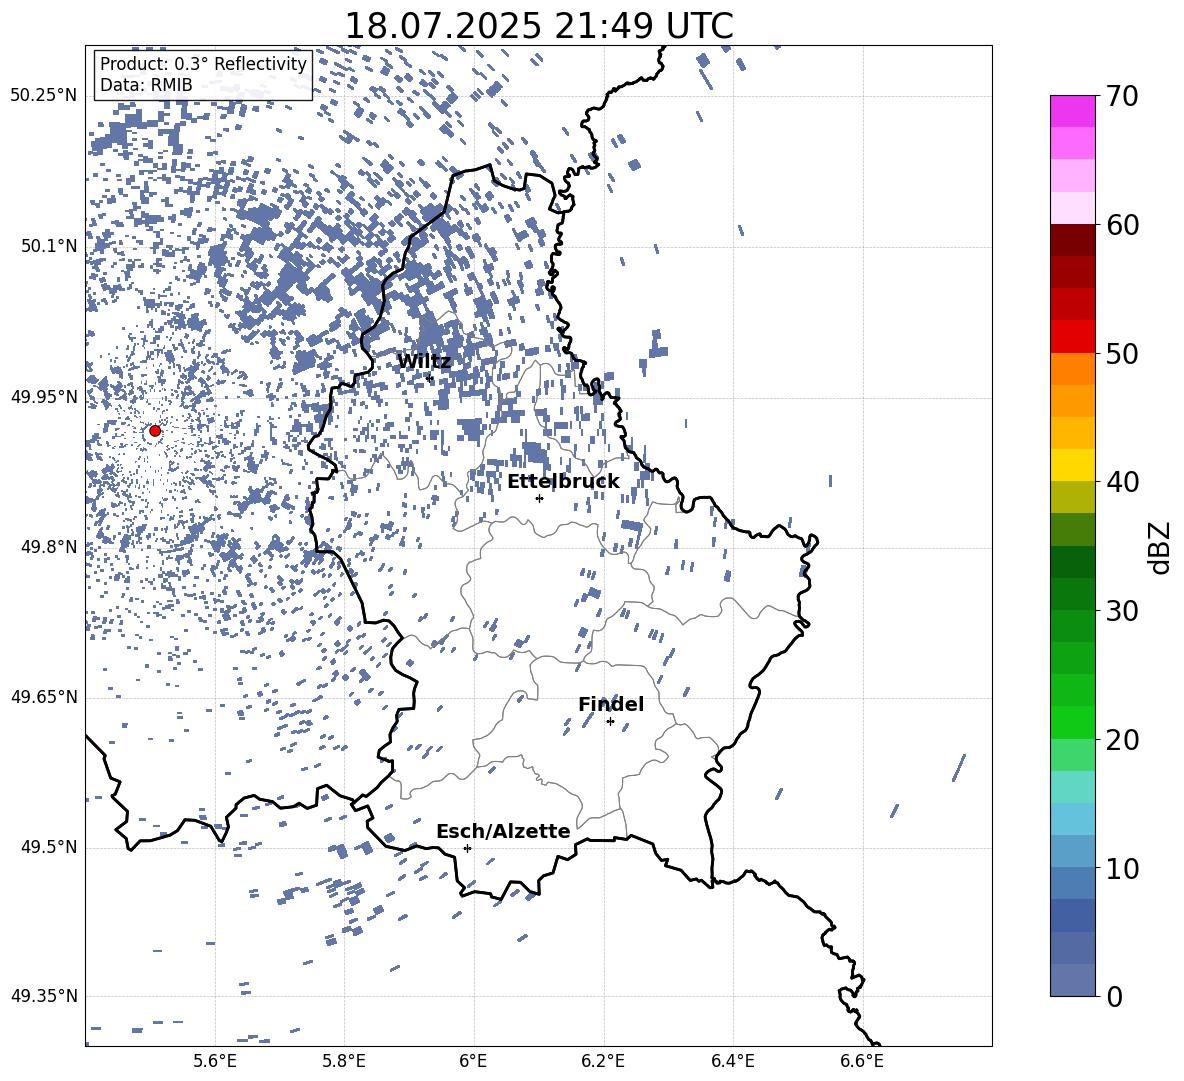Click the 50.25°N latitude label
Image resolution: width=1184 pixels, height=1081 pixels.
tap(44, 96)
